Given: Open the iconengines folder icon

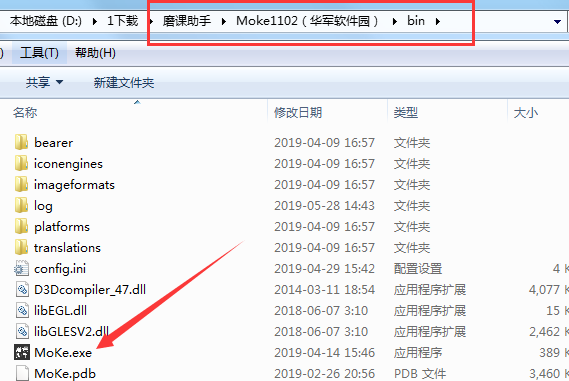Looking at the screenshot, I should [21, 163].
